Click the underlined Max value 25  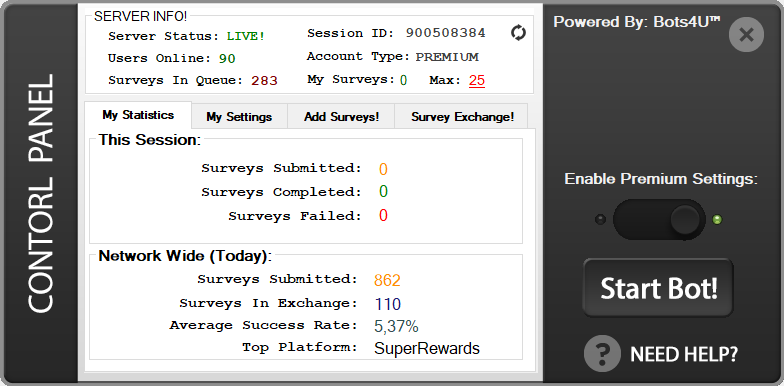(476, 80)
